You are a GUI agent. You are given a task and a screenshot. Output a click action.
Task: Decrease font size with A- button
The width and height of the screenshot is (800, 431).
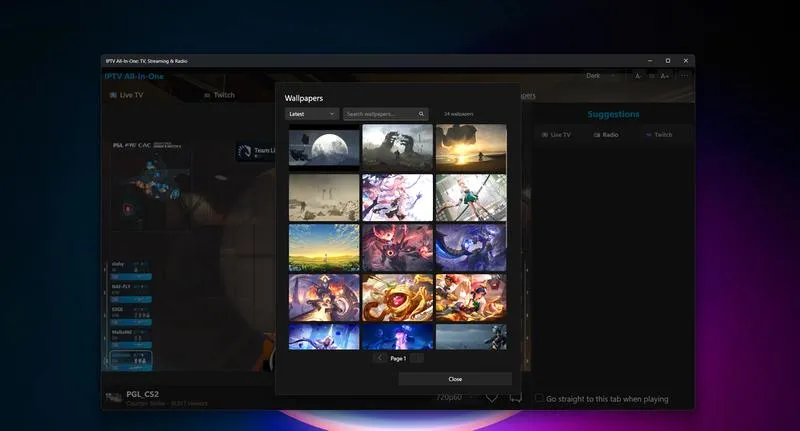coord(638,76)
